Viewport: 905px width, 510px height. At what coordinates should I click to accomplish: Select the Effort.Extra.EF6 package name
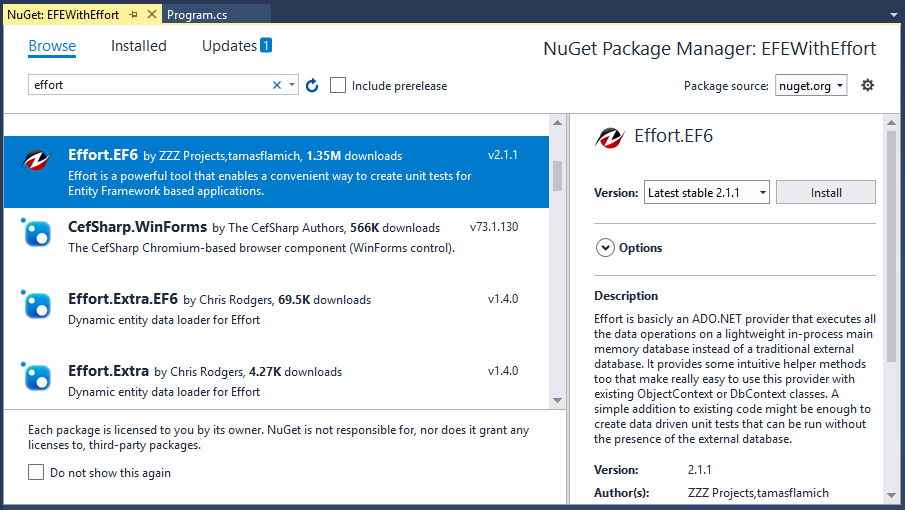(x=123, y=299)
